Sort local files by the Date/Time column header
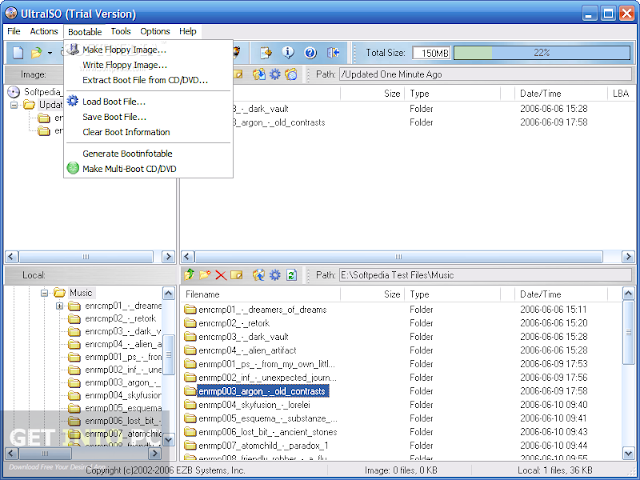The height and width of the screenshot is (480, 640). (x=560, y=294)
